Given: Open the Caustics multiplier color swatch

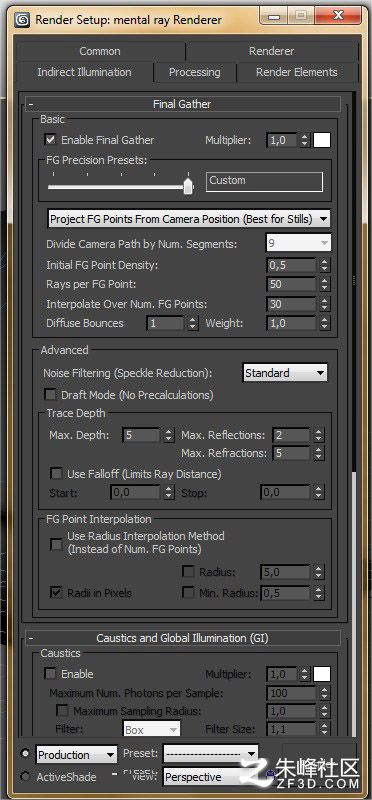Looking at the screenshot, I should (322, 674).
